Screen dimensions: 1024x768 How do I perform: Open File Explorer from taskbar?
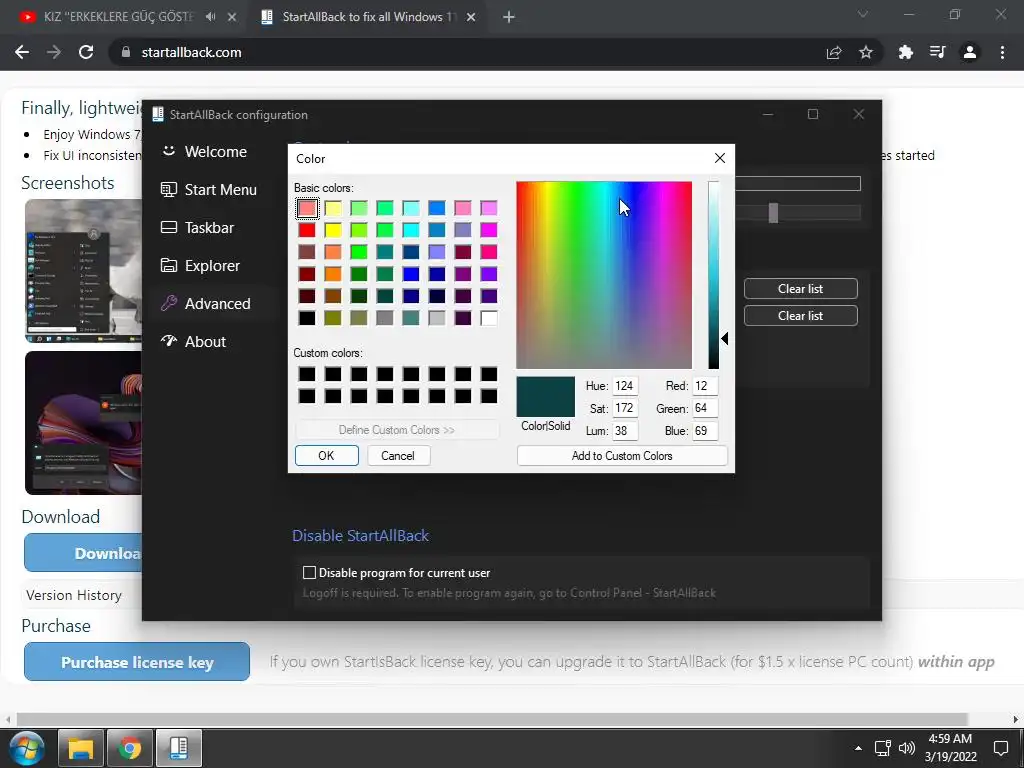[81, 748]
